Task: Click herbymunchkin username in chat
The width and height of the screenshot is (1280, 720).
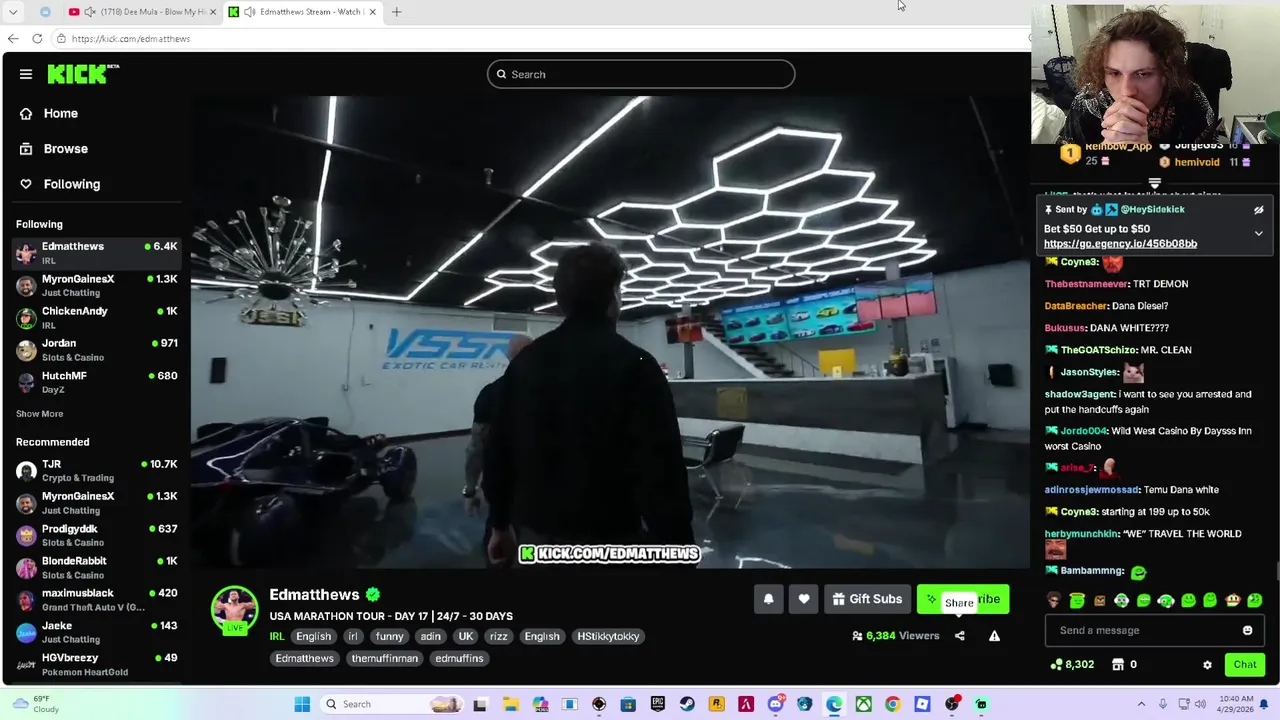Action: coord(1081,534)
